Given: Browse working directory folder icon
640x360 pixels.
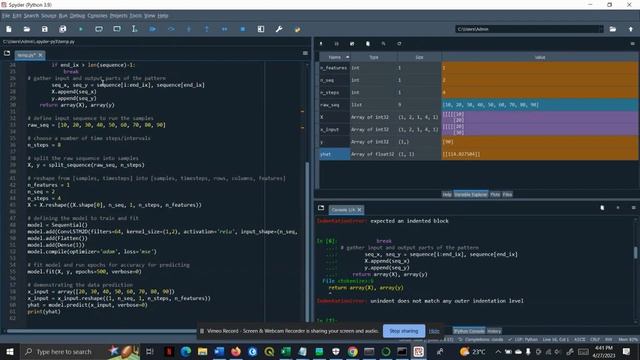Looking at the screenshot, I should (613, 29).
